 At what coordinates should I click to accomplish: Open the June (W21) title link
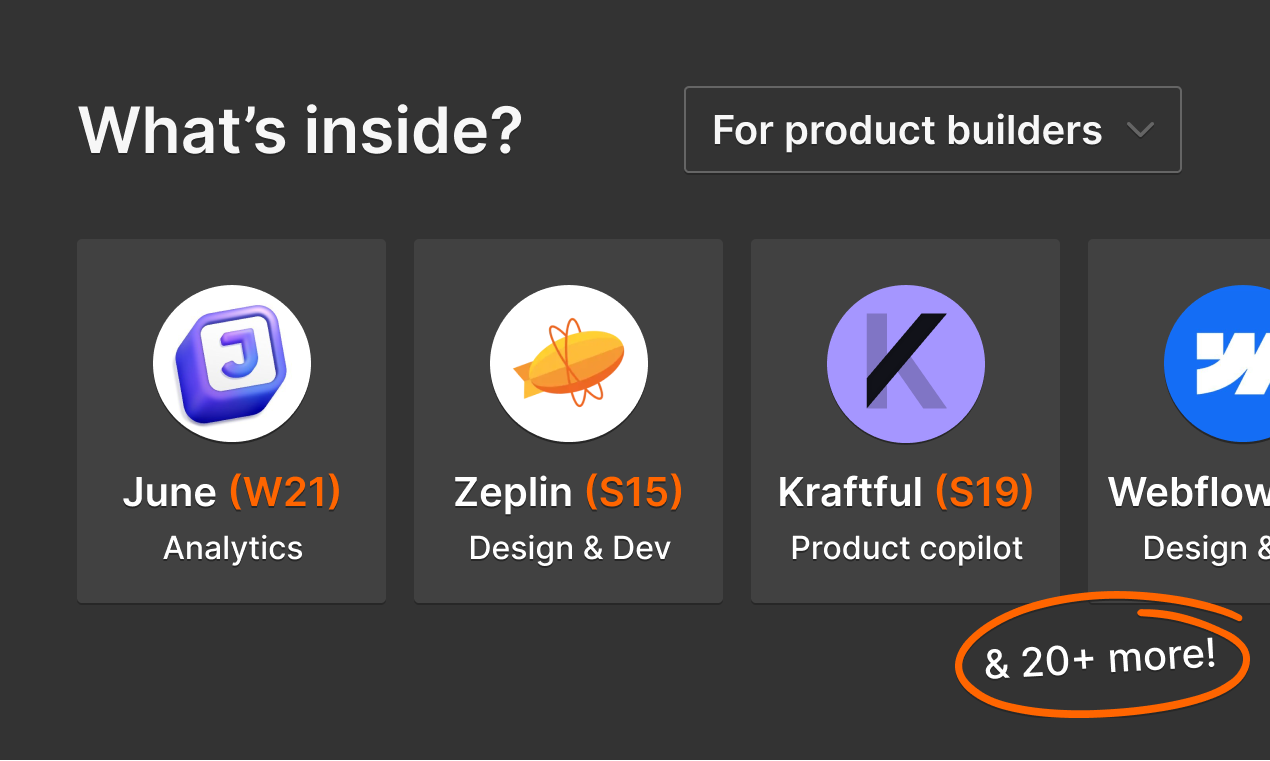[x=232, y=492]
